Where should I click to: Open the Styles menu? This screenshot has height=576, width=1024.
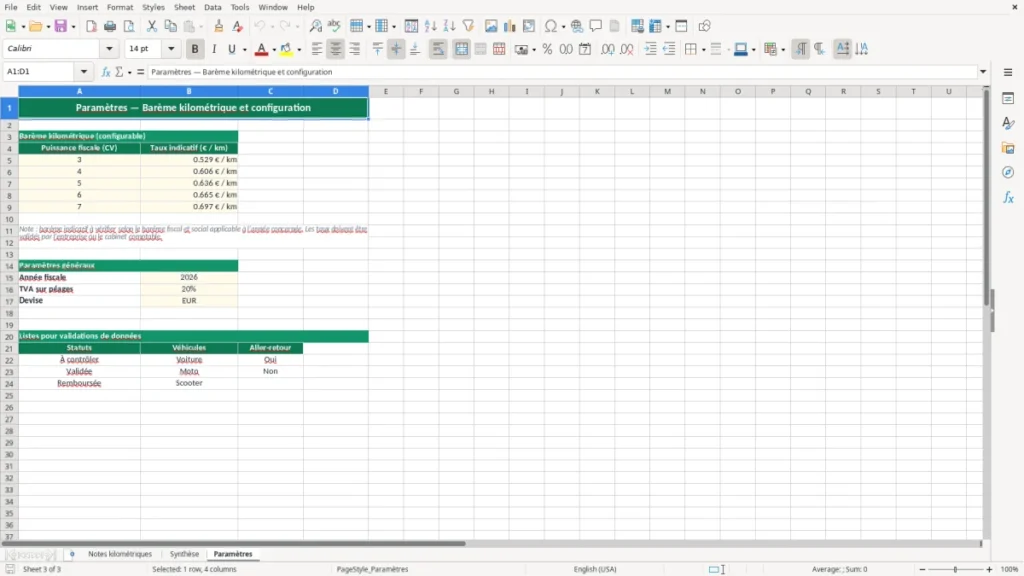click(153, 7)
